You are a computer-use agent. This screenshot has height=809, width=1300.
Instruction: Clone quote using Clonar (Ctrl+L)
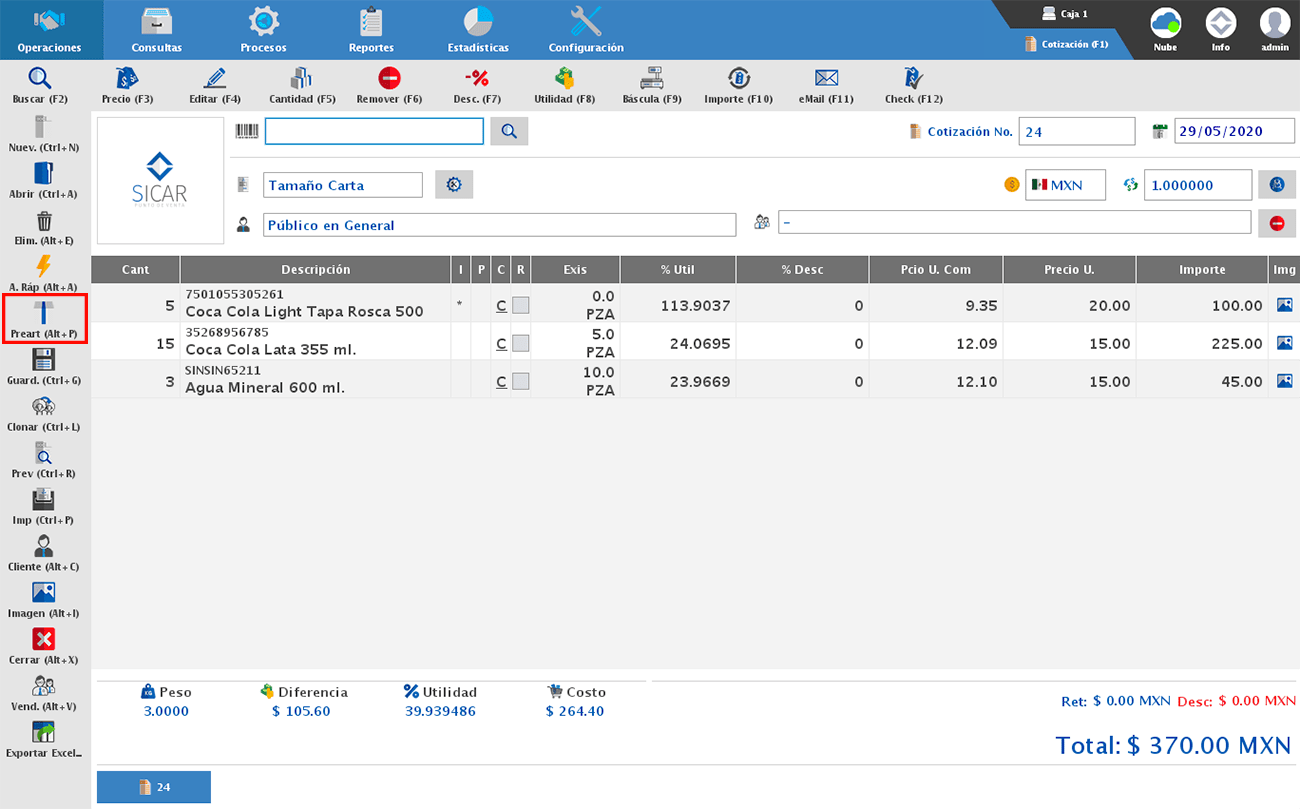[43, 408]
